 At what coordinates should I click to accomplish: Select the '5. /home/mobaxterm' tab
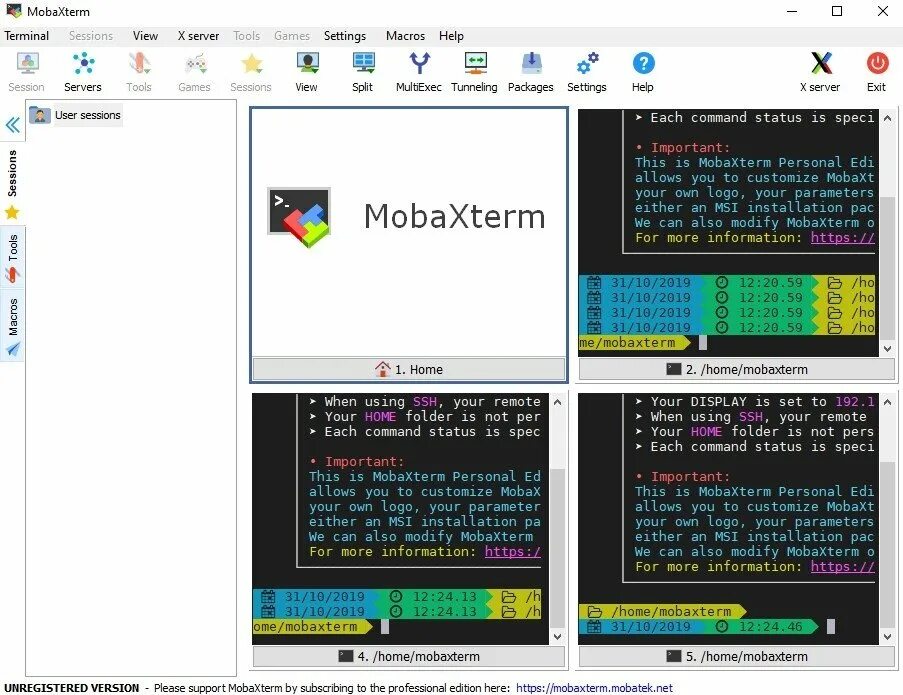tap(737, 656)
